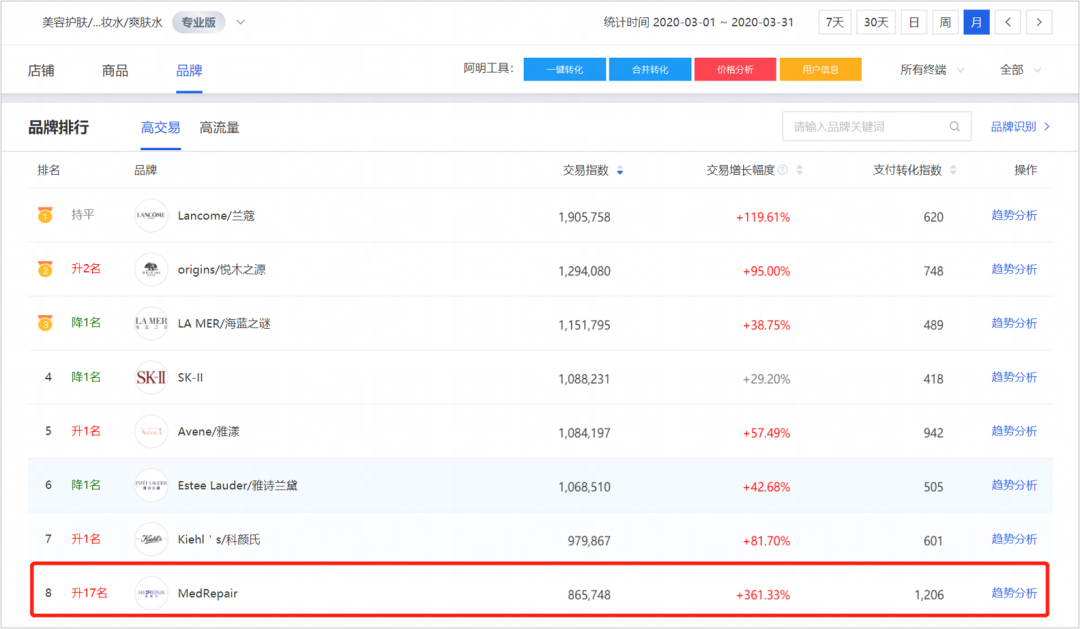Select the 月 time period button
1080x629 pixels.
(976, 22)
